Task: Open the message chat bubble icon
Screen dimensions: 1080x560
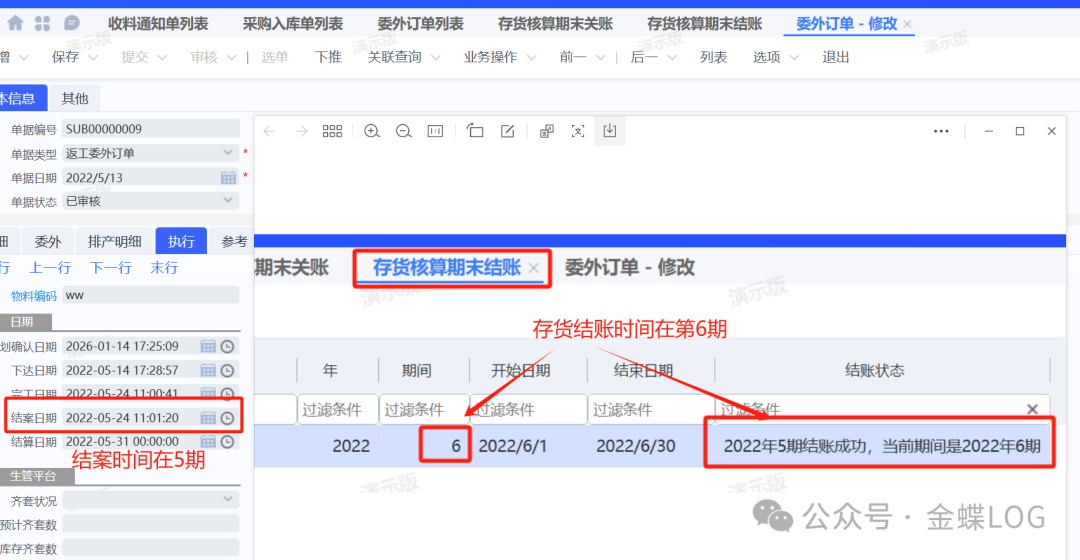Action: pos(71,23)
